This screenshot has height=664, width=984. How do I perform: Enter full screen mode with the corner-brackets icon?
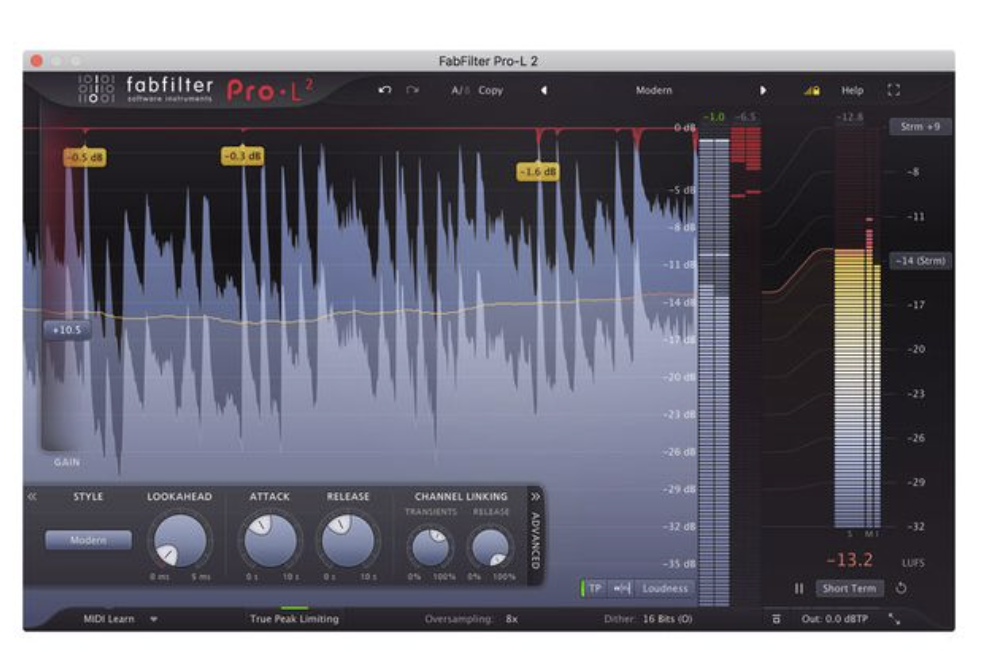[894, 90]
